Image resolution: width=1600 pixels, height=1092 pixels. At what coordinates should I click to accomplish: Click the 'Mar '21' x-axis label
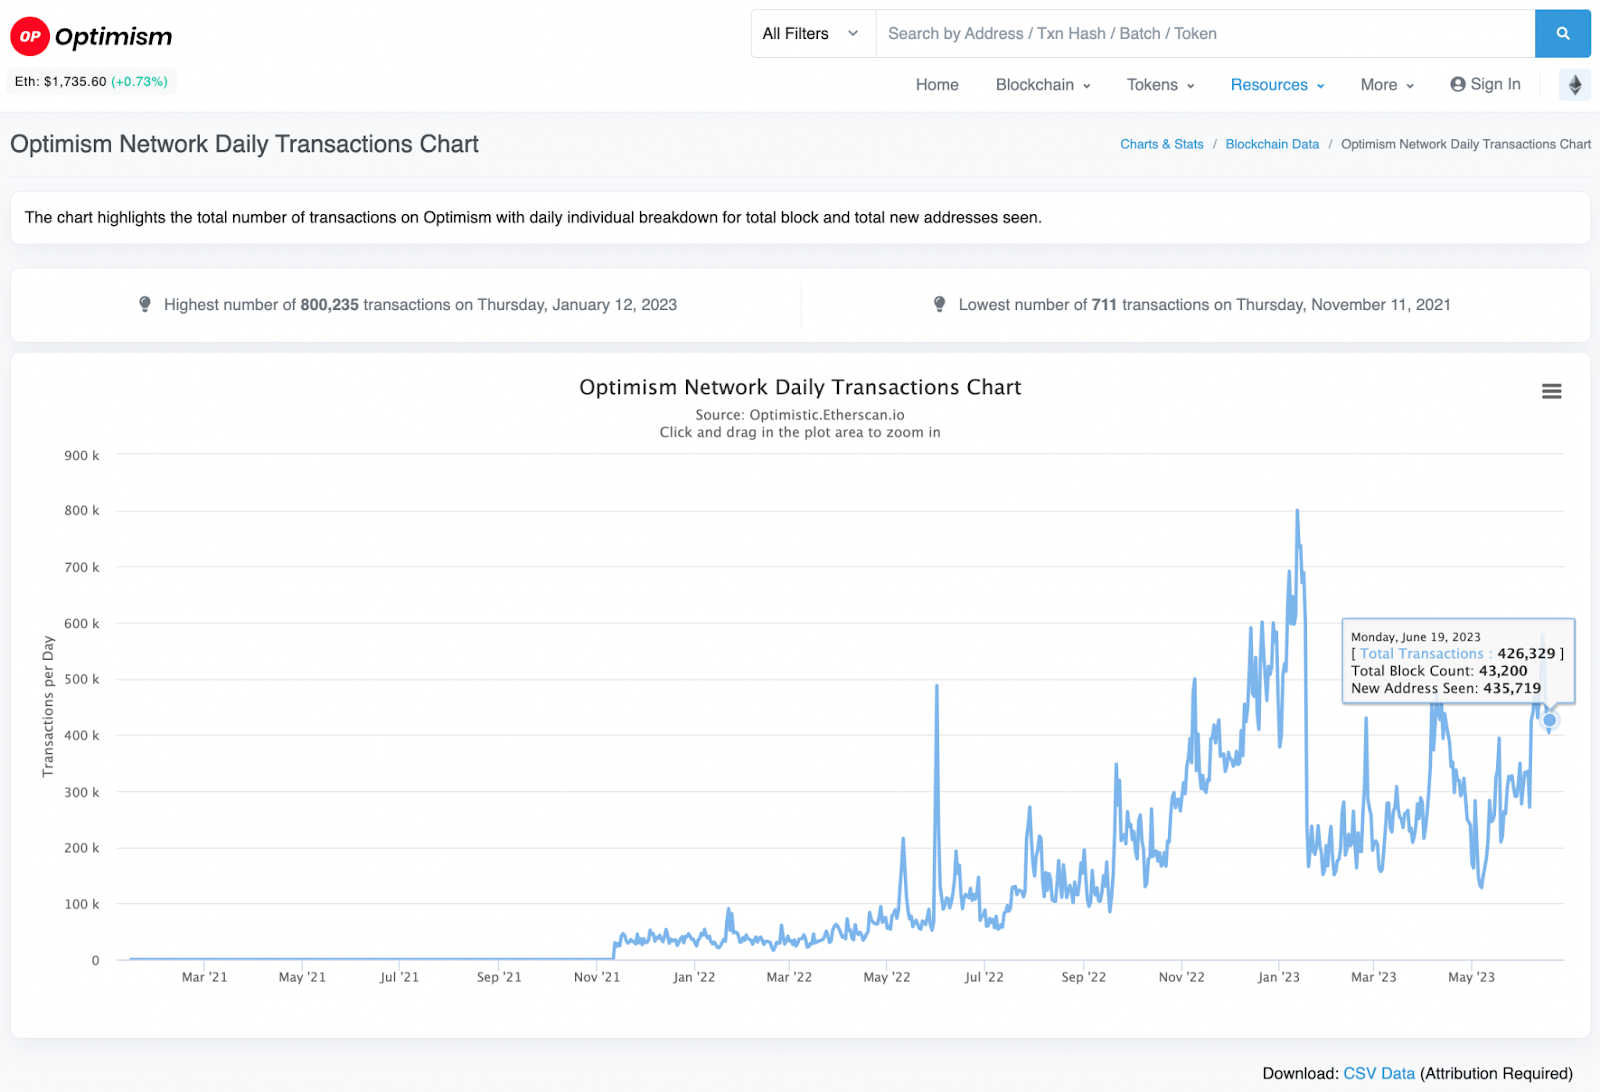coord(205,977)
